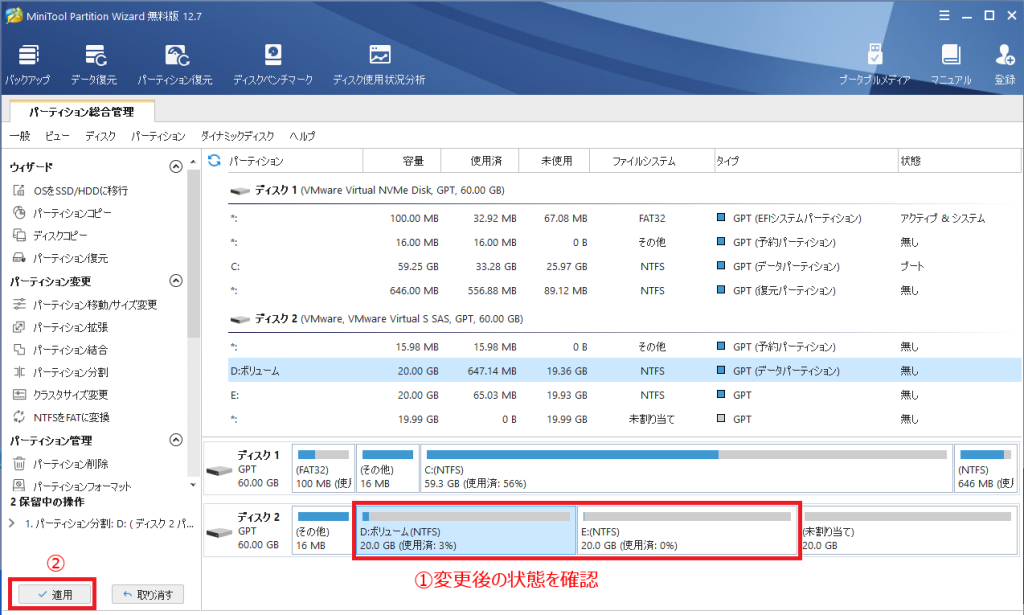
Task: Select D:ボリューム row in partition list
Action: (624, 371)
